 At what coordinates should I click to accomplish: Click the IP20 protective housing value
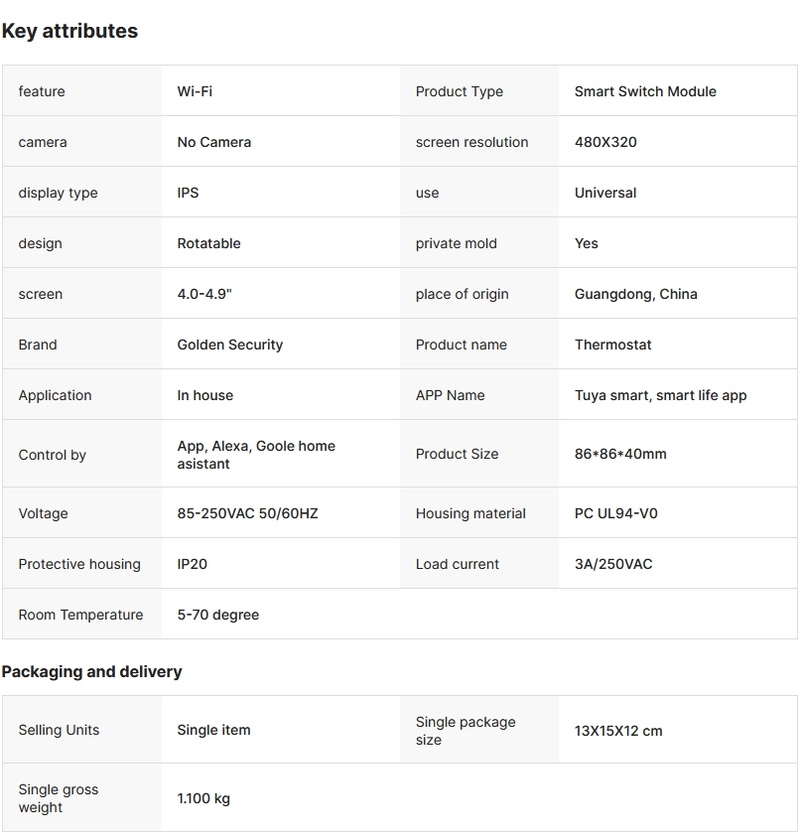(192, 564)
